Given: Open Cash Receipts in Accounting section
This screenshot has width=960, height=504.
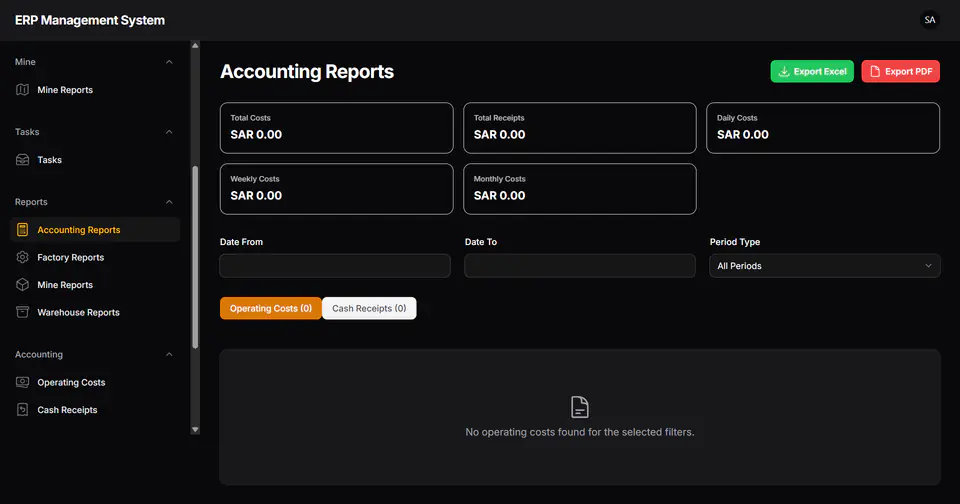Looking at the screenshot, I should coord(95,410).
